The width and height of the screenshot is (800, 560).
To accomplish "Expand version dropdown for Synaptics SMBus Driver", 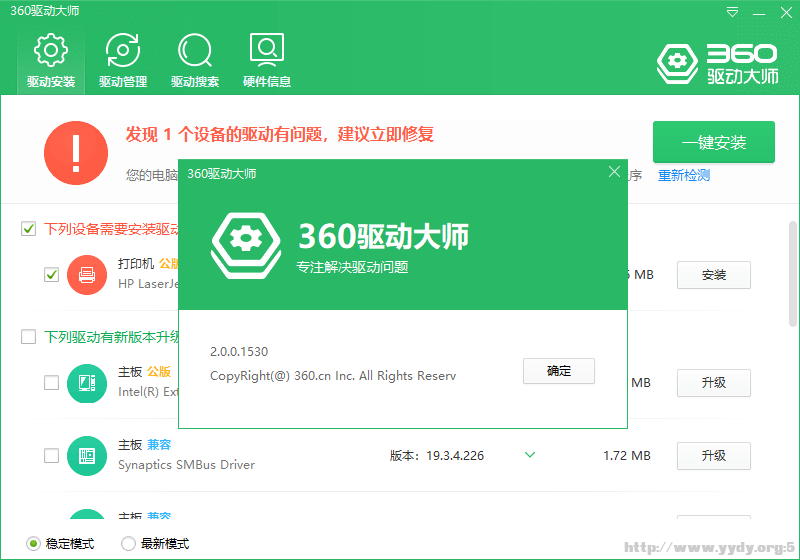I will coord(530,455).
